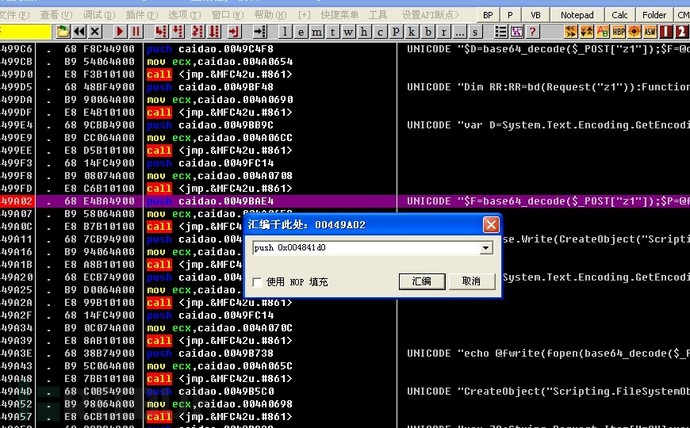This screenshot has height=428, width=690.
Task: Show Run trace with '...' button
Action: (x=459, y=32)
